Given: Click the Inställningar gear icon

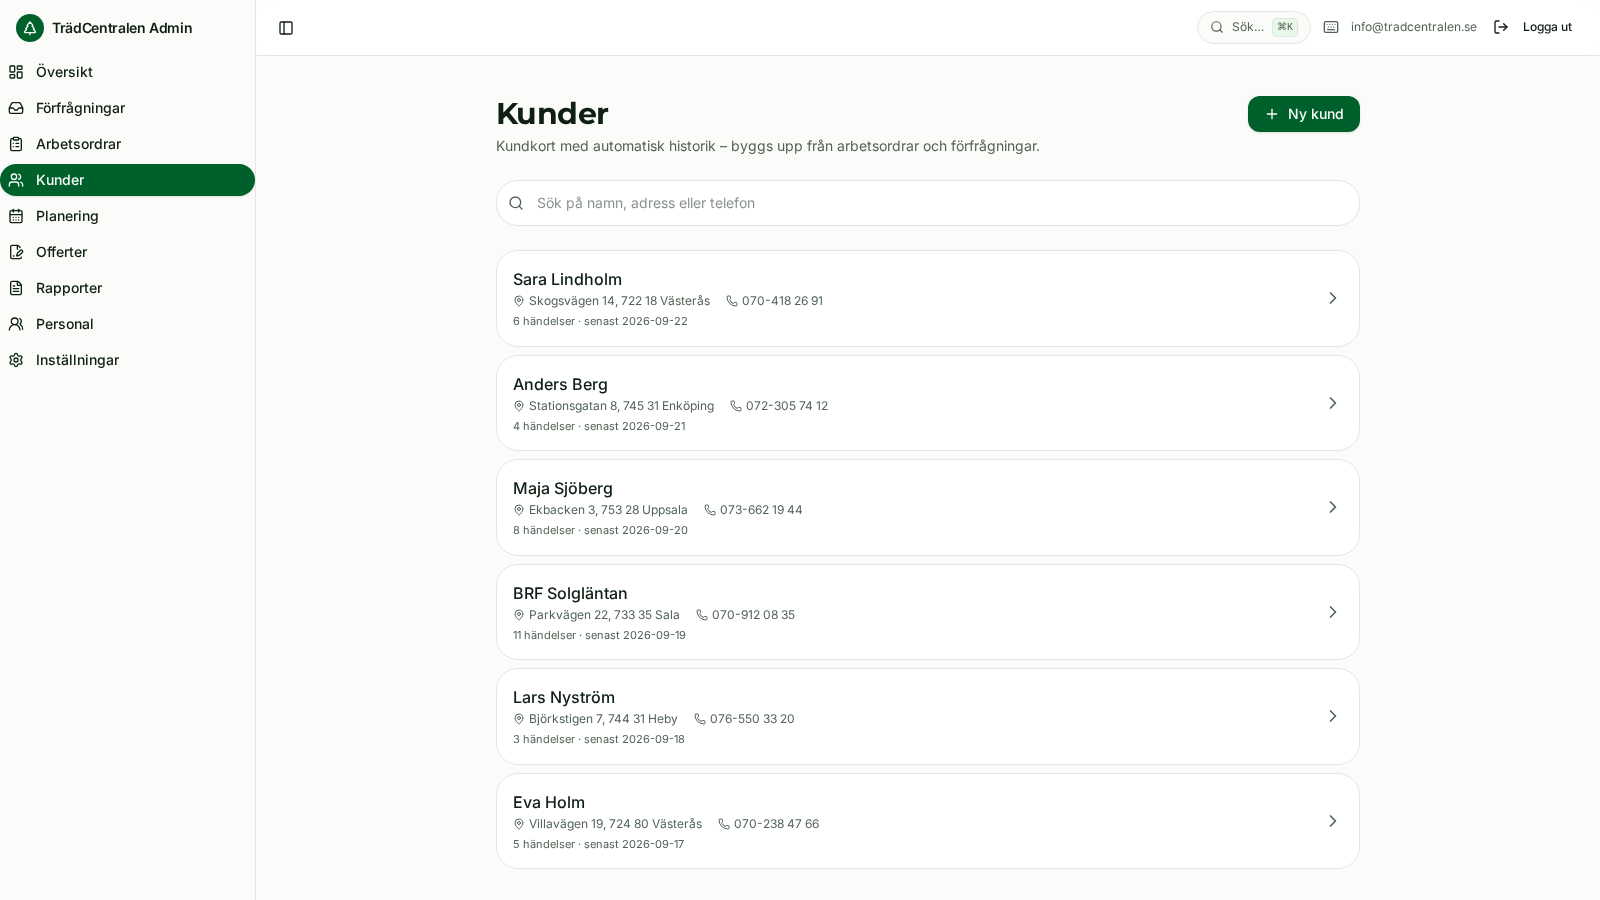Looking at the screenshot, I should tap(16, 360).
